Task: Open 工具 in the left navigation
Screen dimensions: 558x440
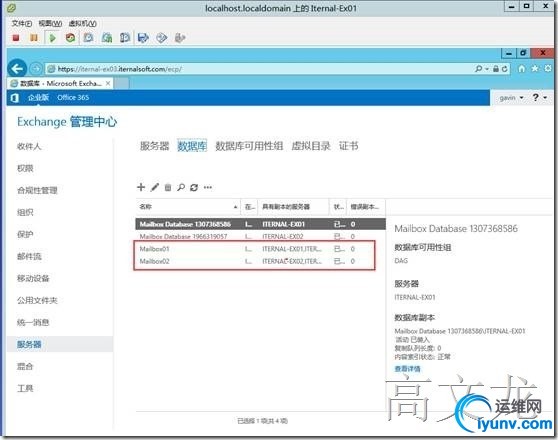Action: [25, 388]
